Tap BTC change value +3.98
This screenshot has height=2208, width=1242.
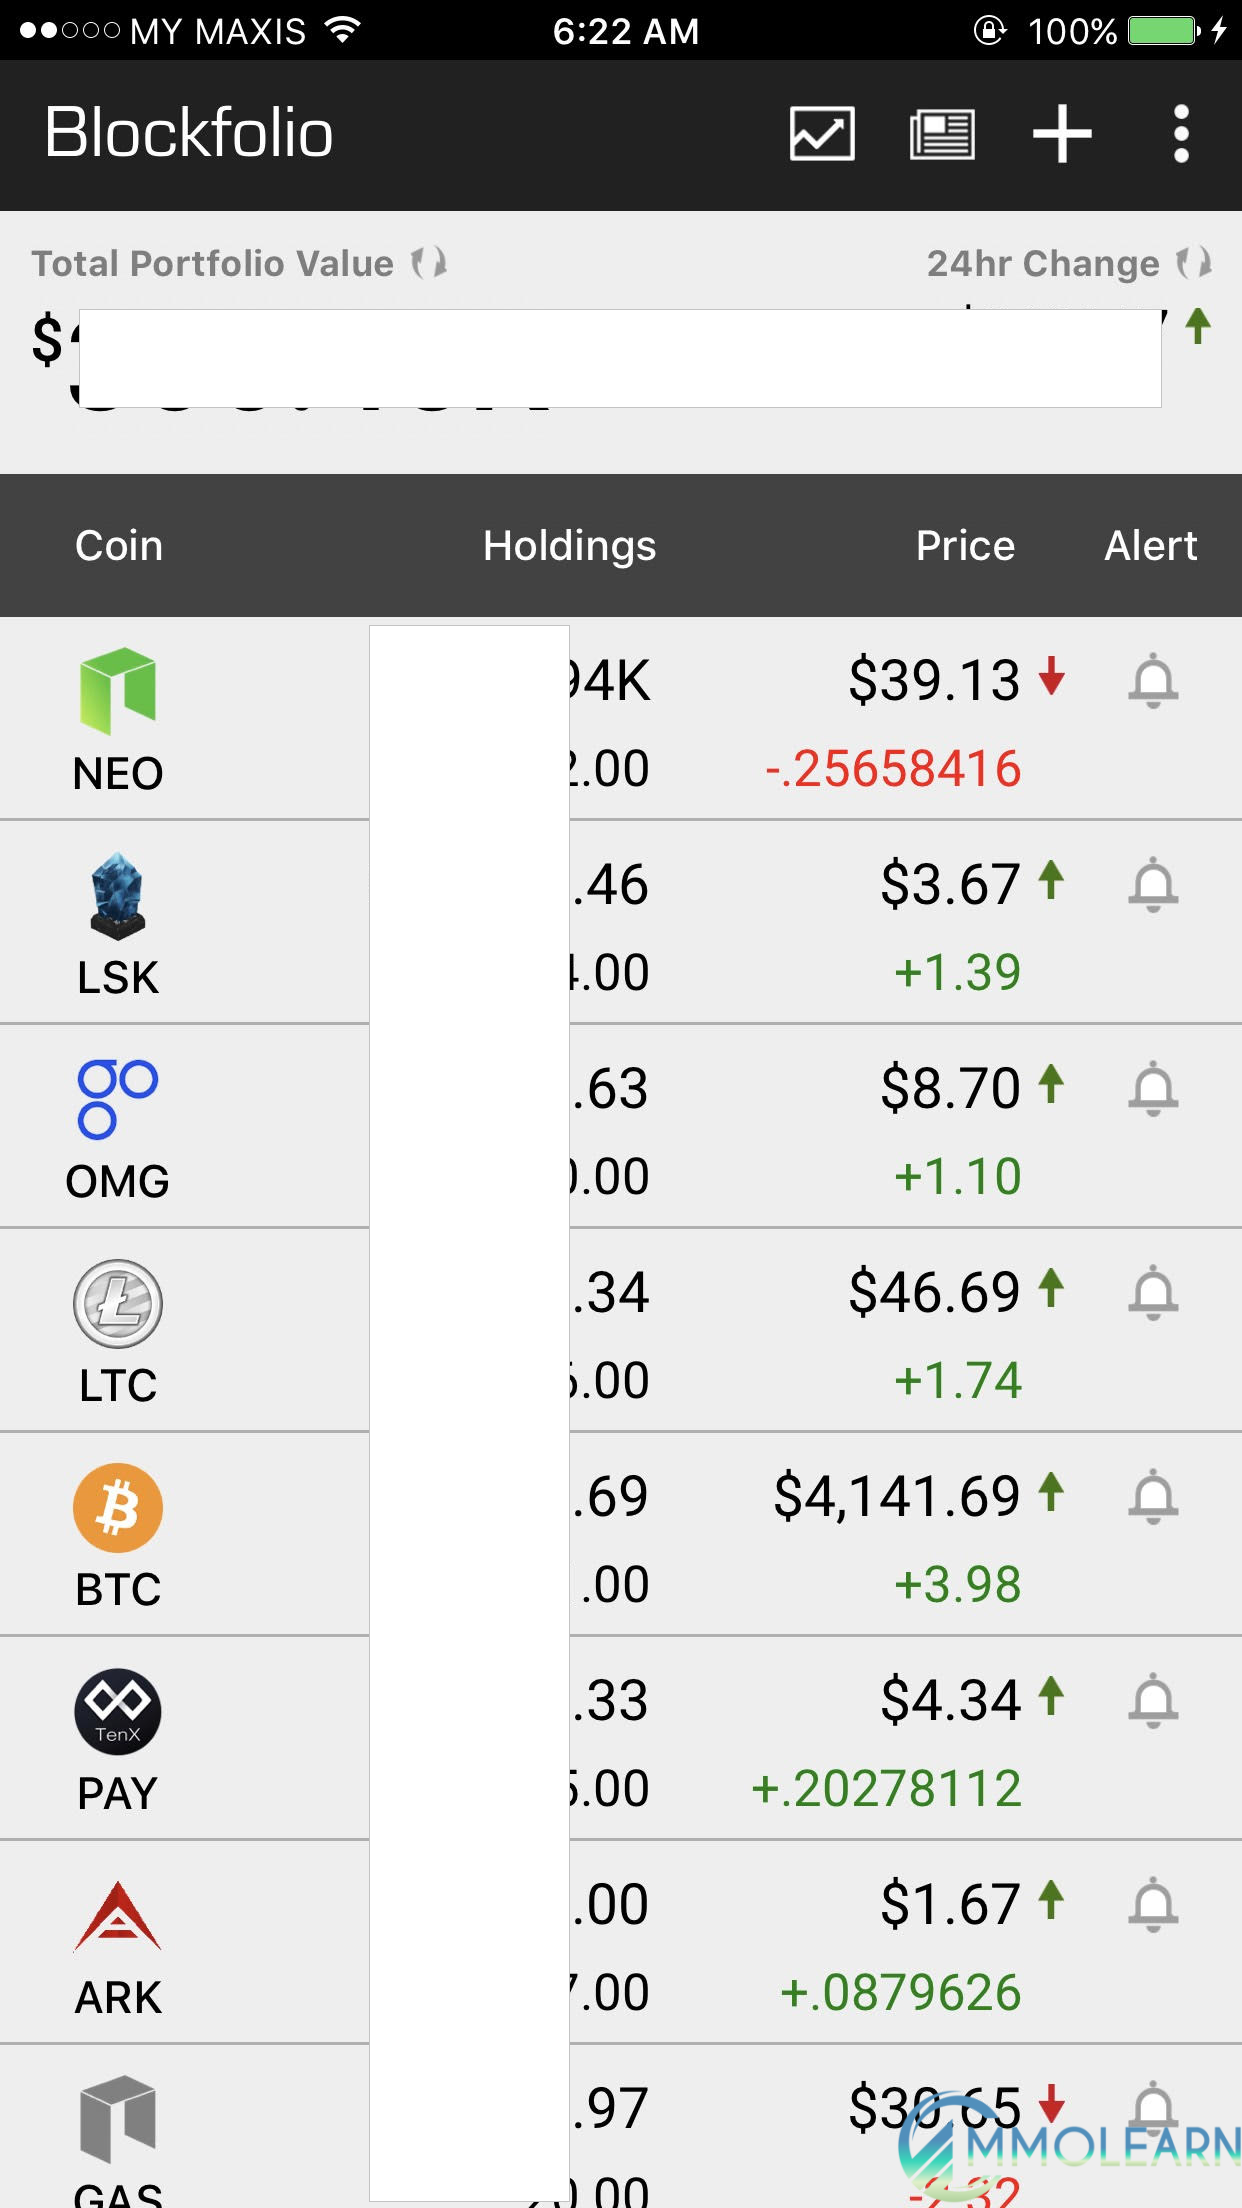[957, 1585]
